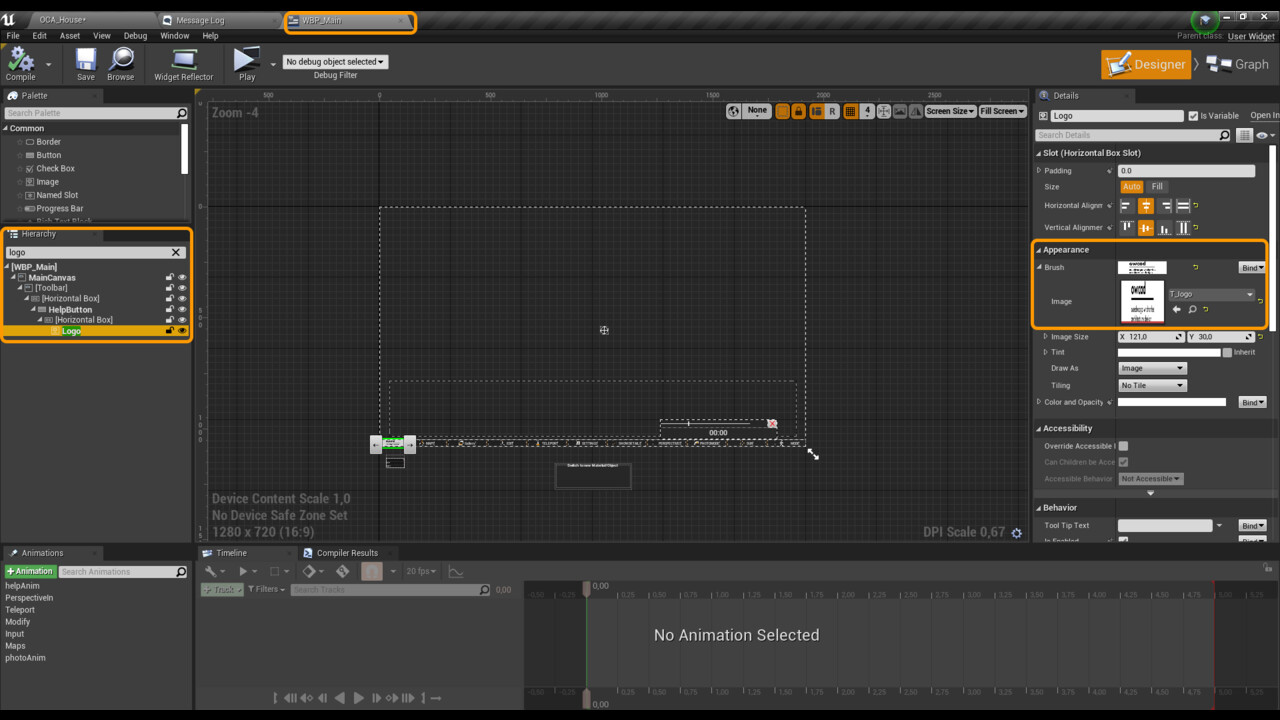The image size is (1280, 720).
Task: Toggle visibility eye of Logo row
Action: (182, 331)
